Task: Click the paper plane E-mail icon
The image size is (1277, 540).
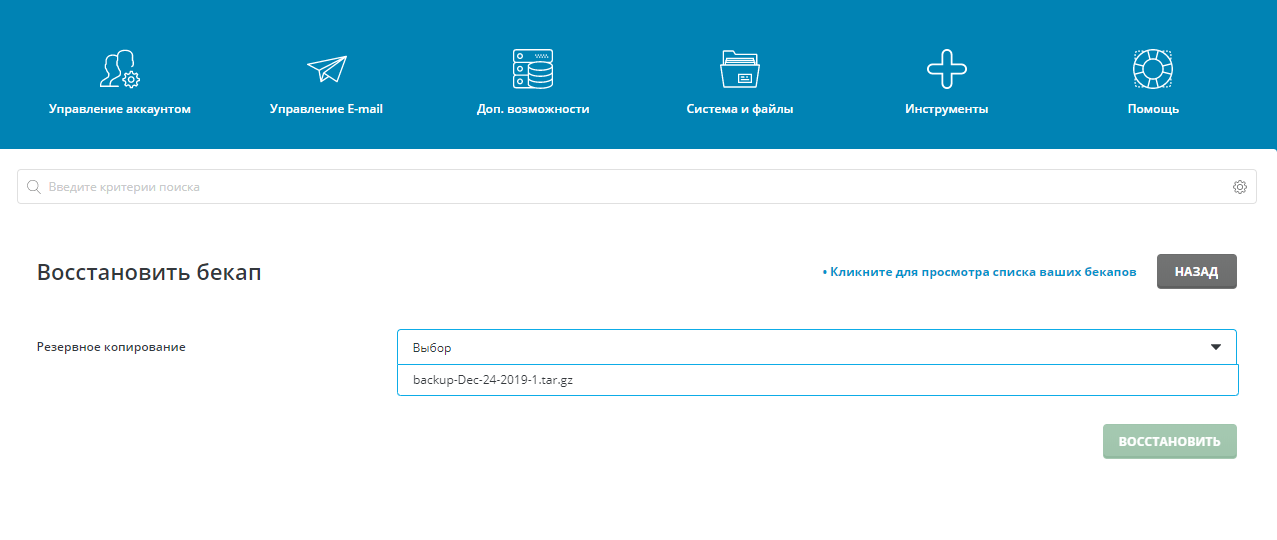Action: pos(326,69)
